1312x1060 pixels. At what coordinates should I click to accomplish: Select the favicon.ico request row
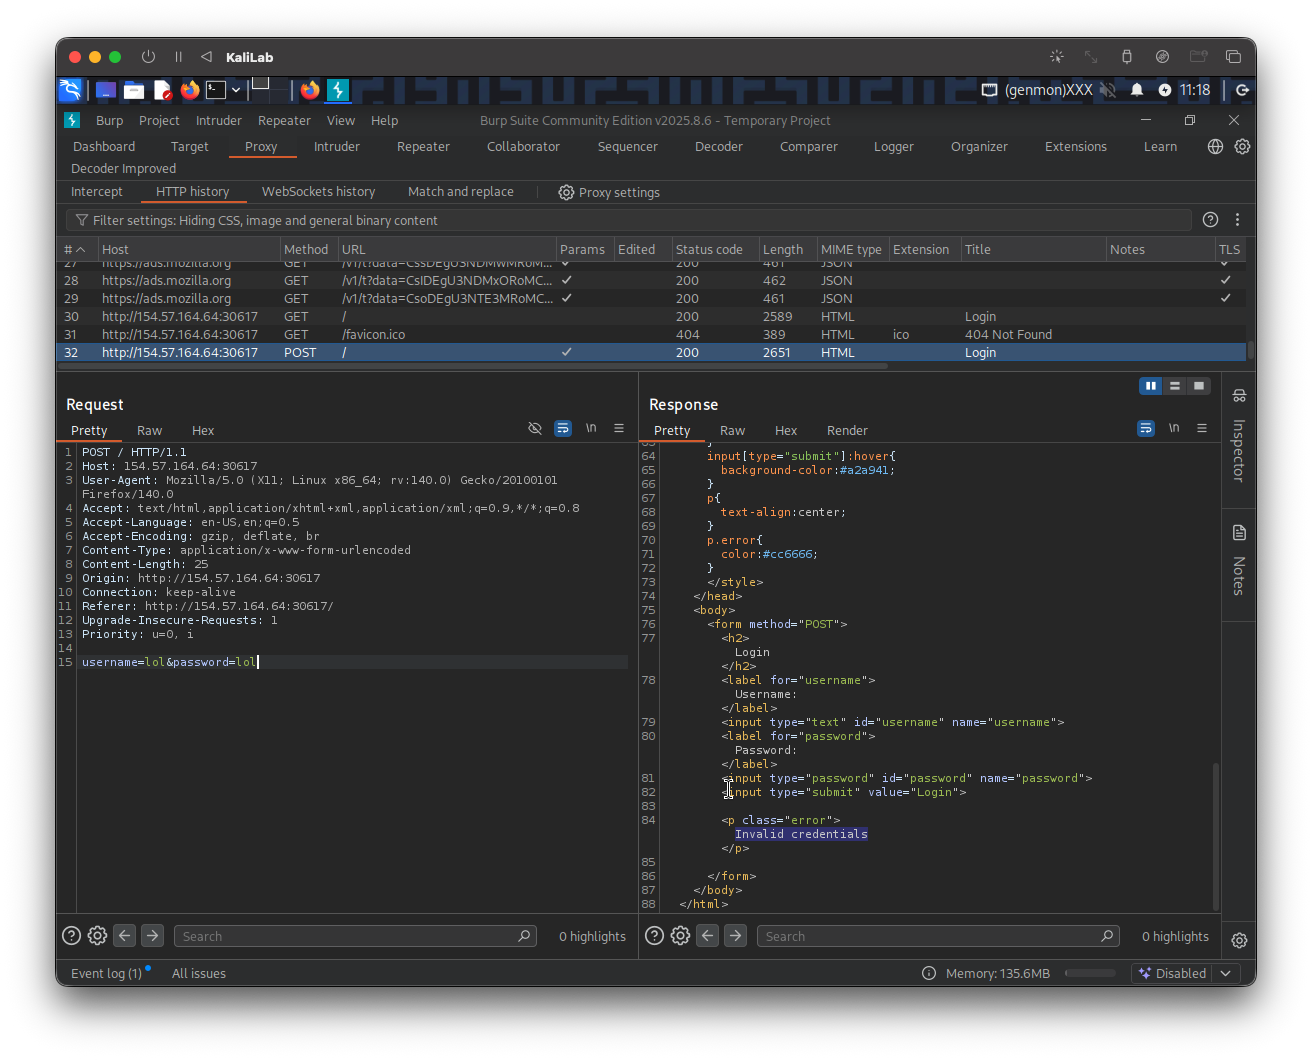tap(373, 334)
